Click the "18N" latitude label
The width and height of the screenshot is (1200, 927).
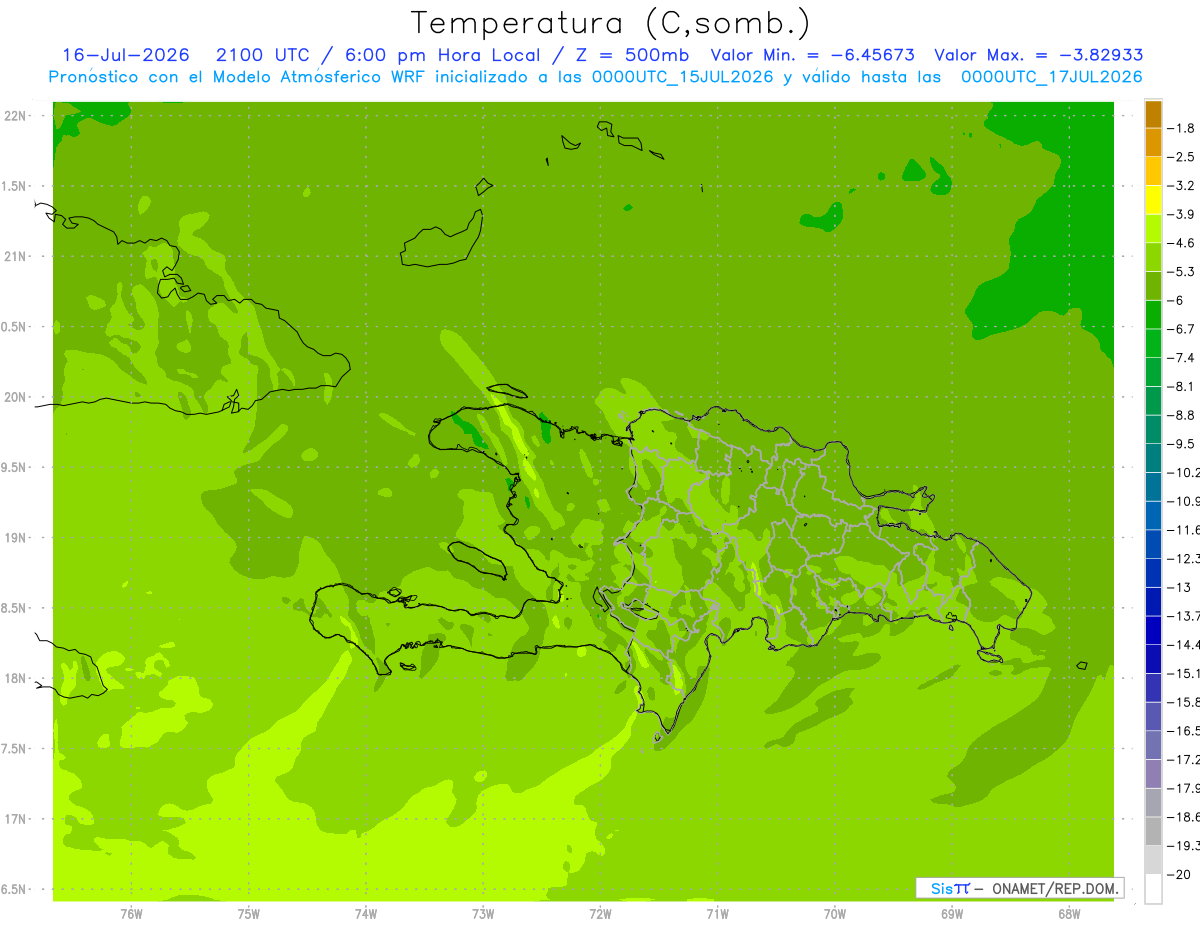click(16, 679)
